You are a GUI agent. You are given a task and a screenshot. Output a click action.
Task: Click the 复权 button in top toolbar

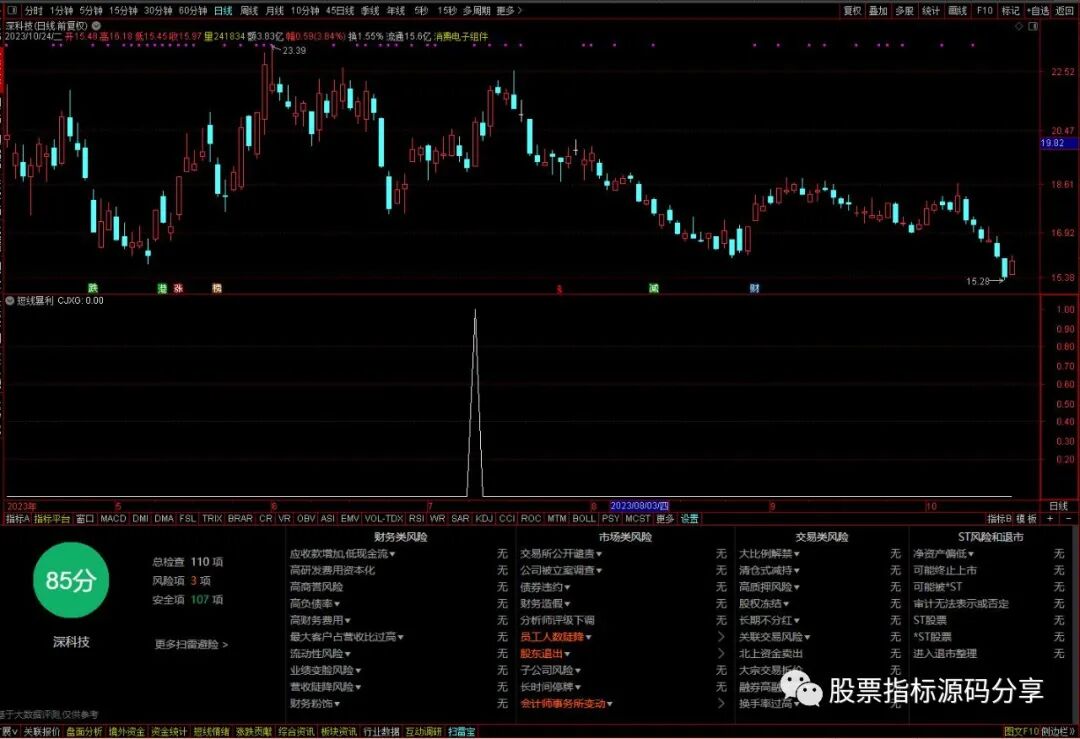853,10
